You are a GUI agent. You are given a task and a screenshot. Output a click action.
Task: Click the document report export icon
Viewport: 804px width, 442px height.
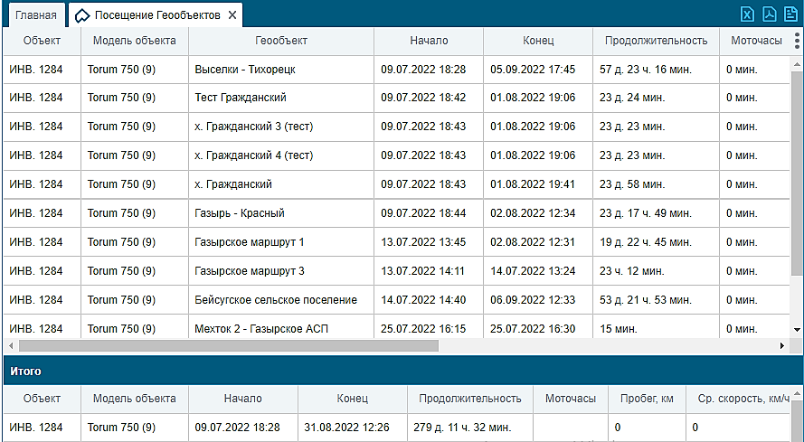(x=790, y=14)
